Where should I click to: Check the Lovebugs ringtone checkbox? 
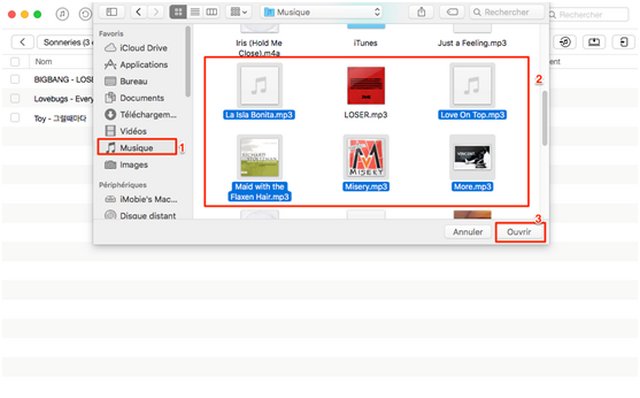15,98
